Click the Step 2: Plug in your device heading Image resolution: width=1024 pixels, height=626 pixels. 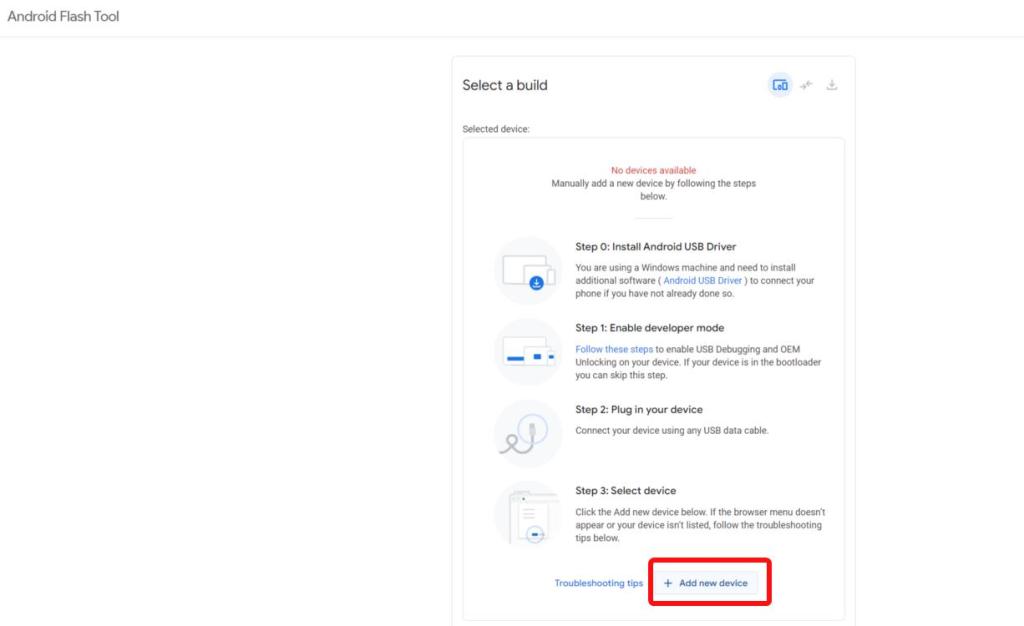tap(639, 409)
